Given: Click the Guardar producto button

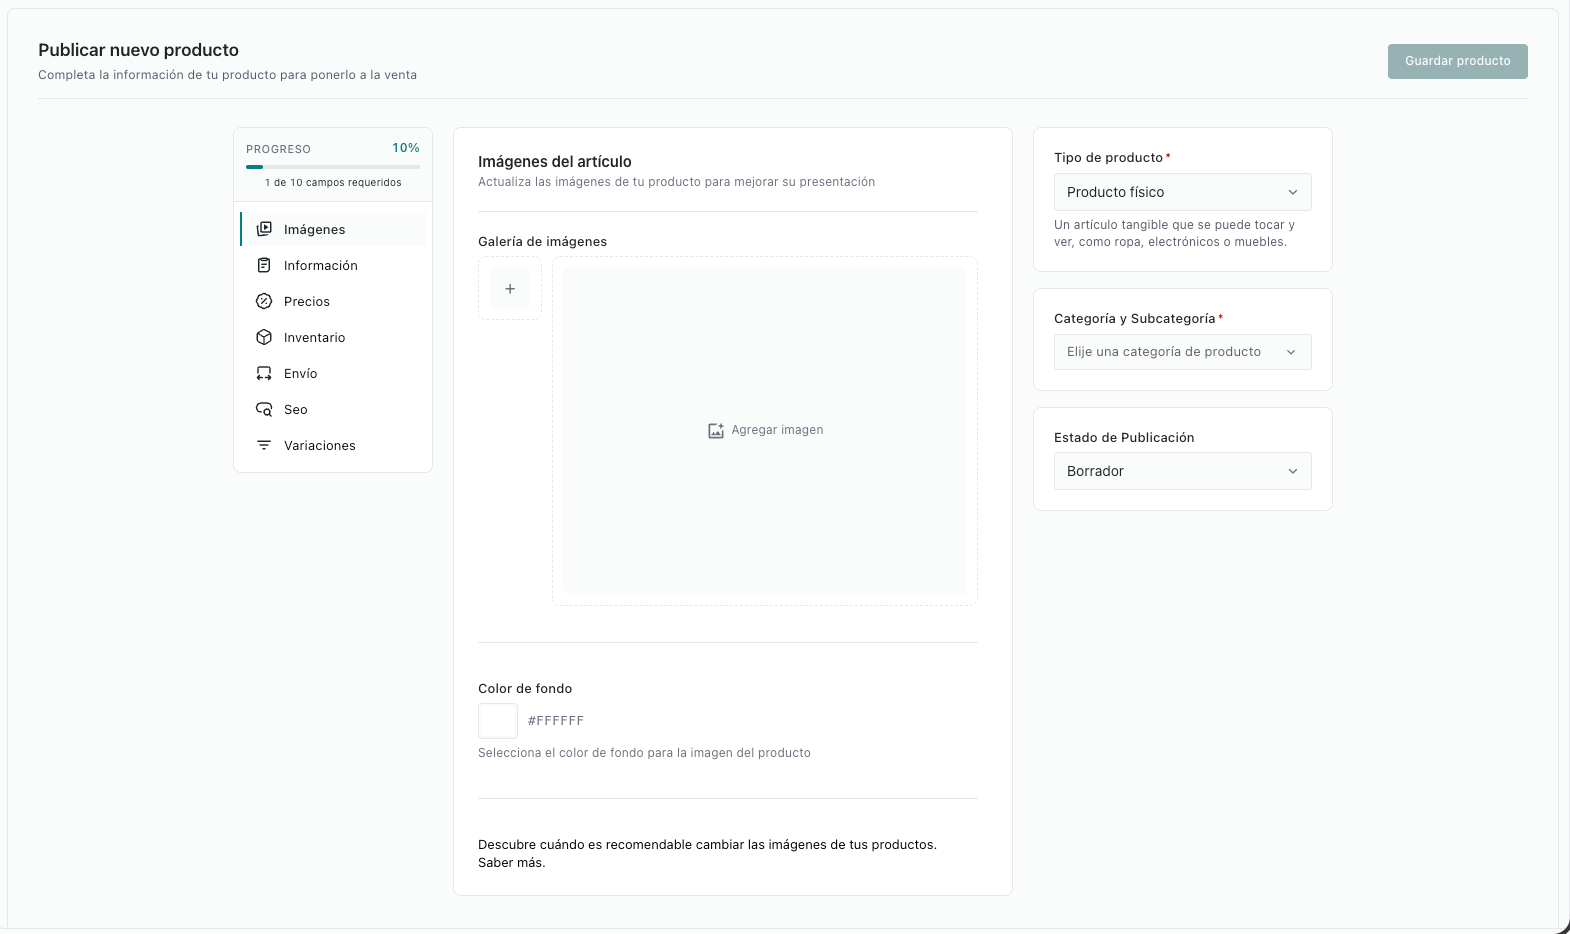Looking at the screenshot, I should [x=1457, y=61].
